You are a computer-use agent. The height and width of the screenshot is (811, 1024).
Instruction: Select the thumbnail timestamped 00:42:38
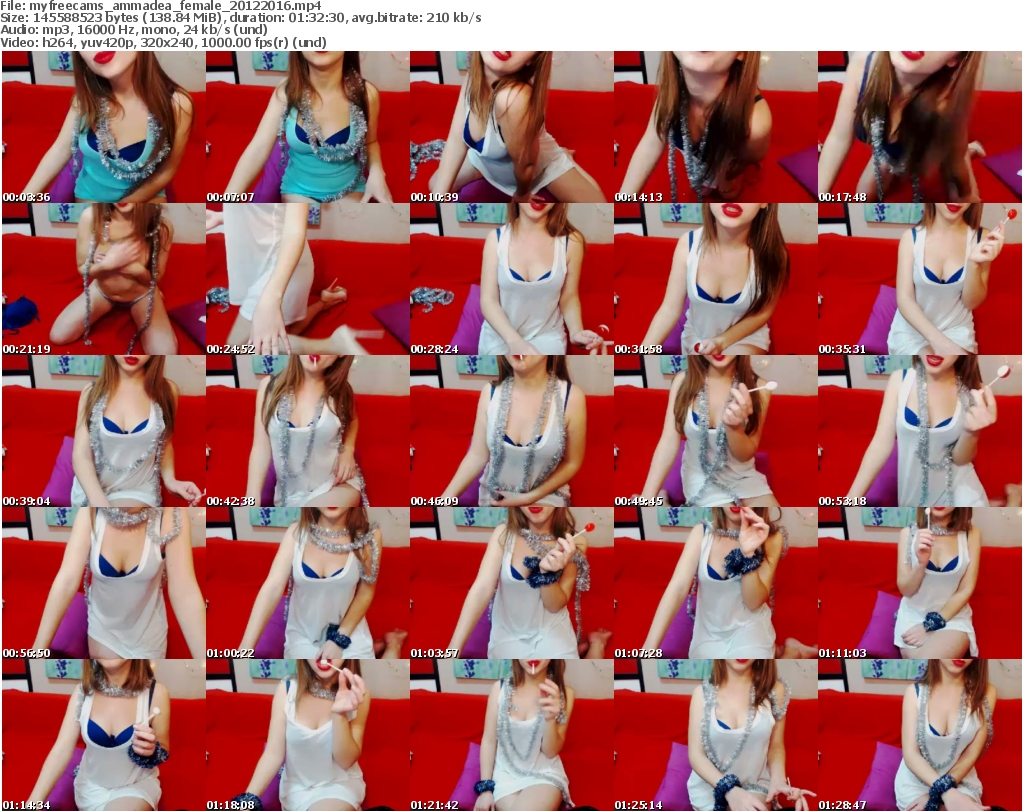pyautogui.click(x=308, y=431)
